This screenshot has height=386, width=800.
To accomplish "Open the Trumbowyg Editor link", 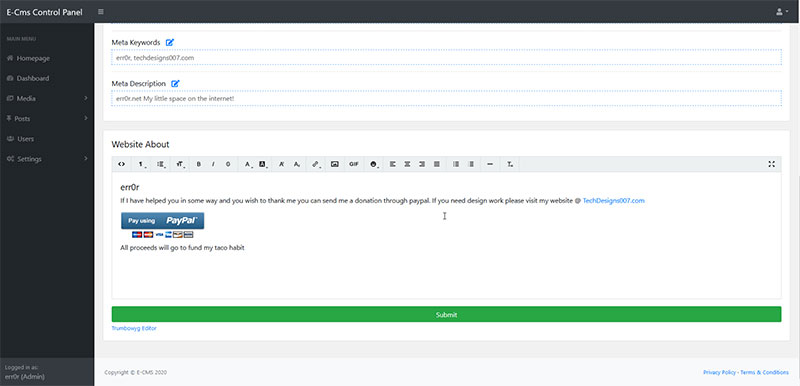I will [134, 328].
